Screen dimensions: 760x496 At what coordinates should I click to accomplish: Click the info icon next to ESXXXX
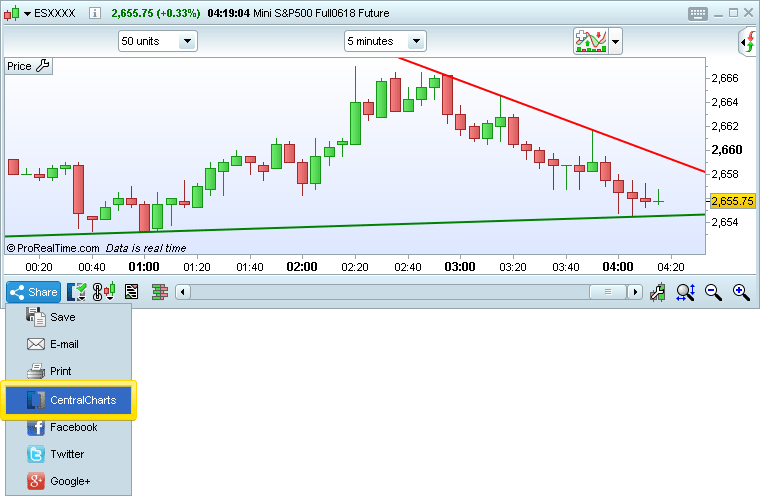pyautogui.click(x=94, y=13)
